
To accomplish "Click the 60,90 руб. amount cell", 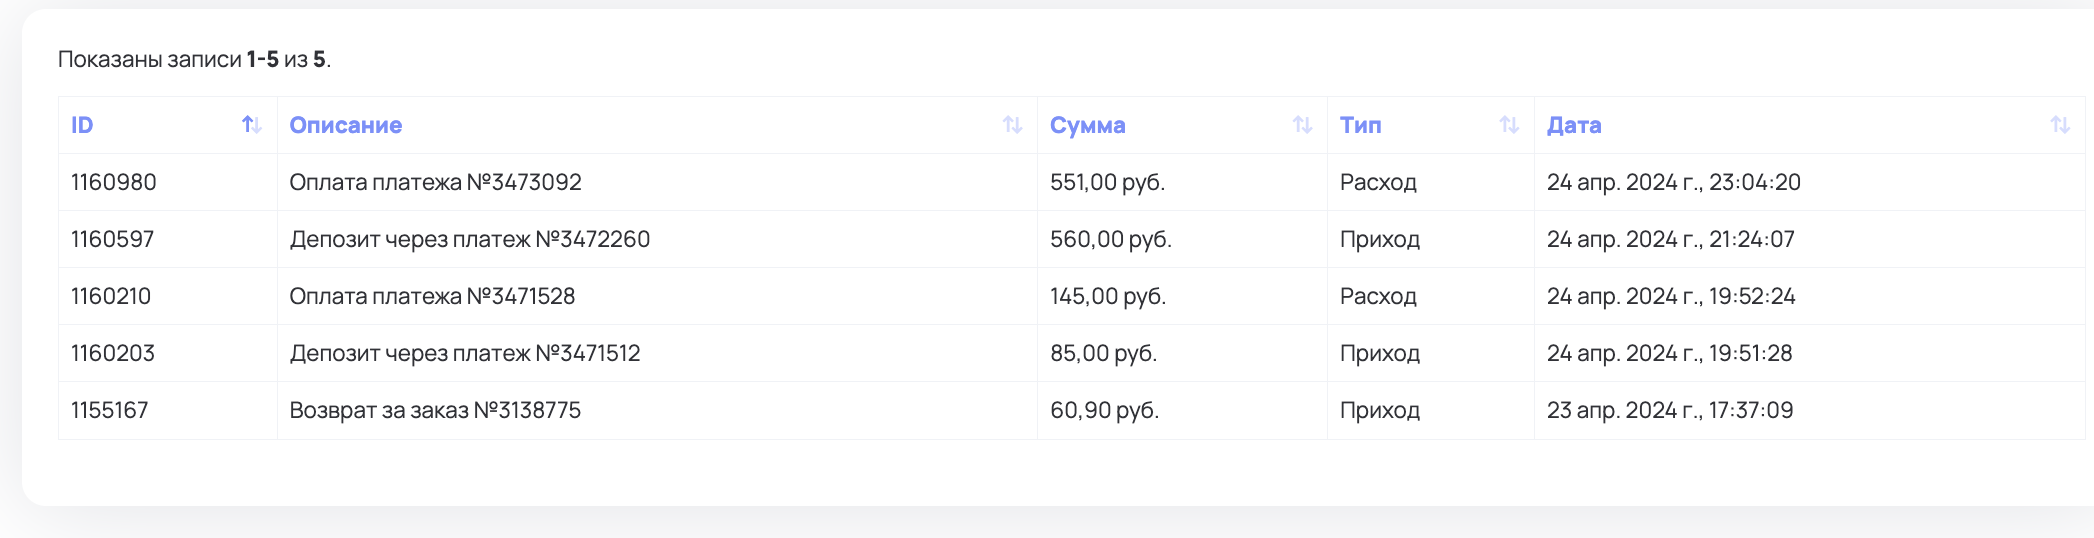I will click(1104, 410).
